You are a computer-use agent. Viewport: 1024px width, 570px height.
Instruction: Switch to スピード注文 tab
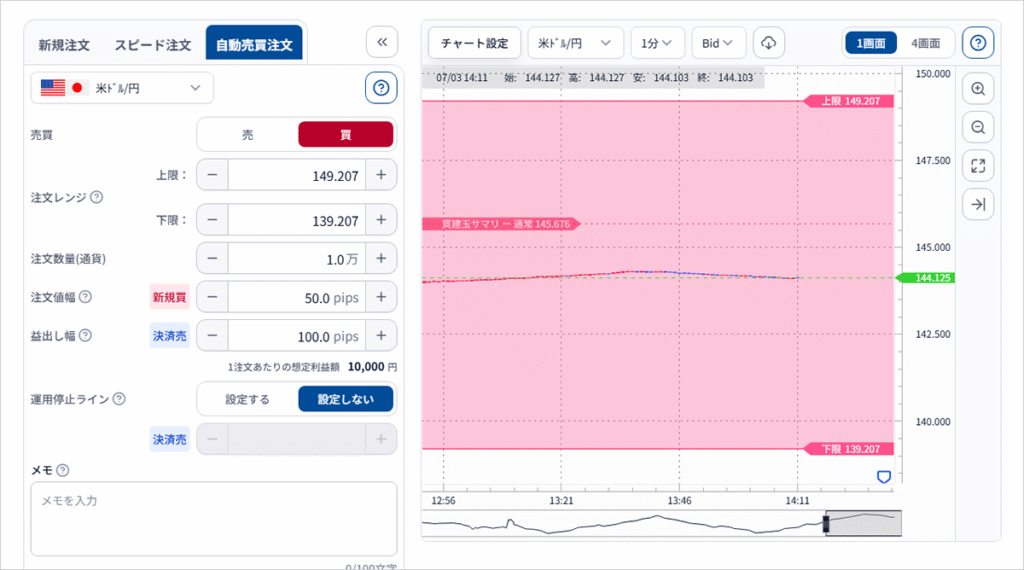click(152, 45)
